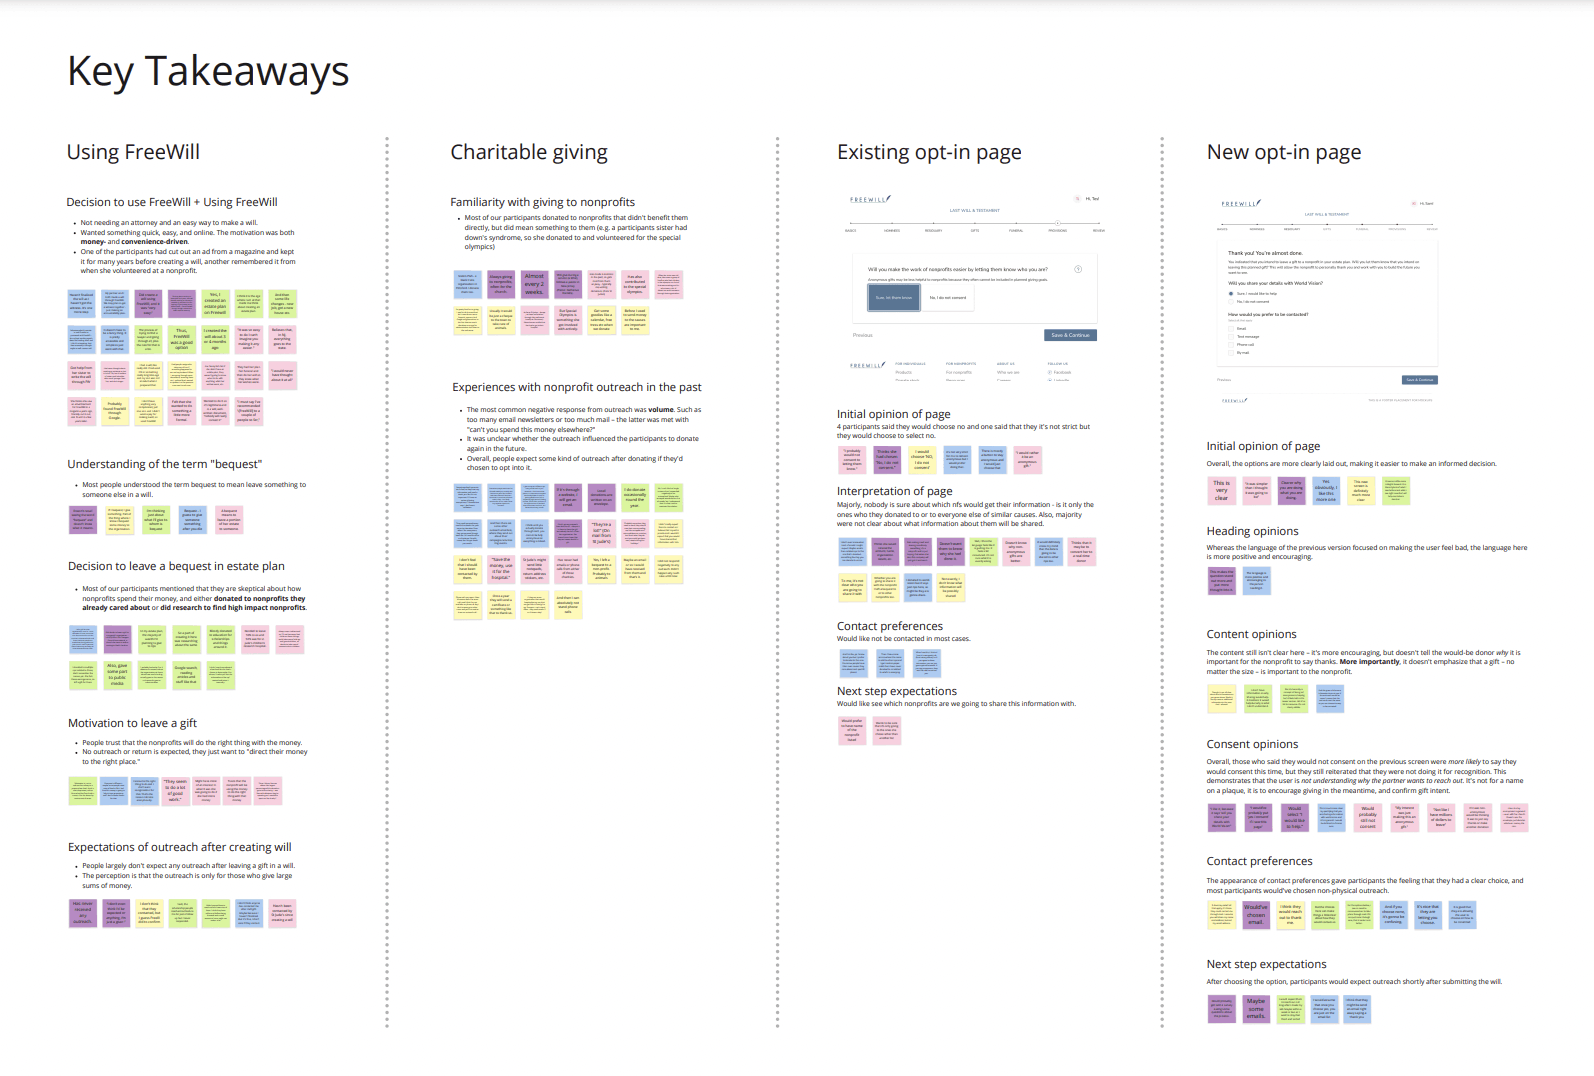
Task: Click the Previous link in the new opt-in mockup
Action: pyautogui.click(x=1224, y=380)
